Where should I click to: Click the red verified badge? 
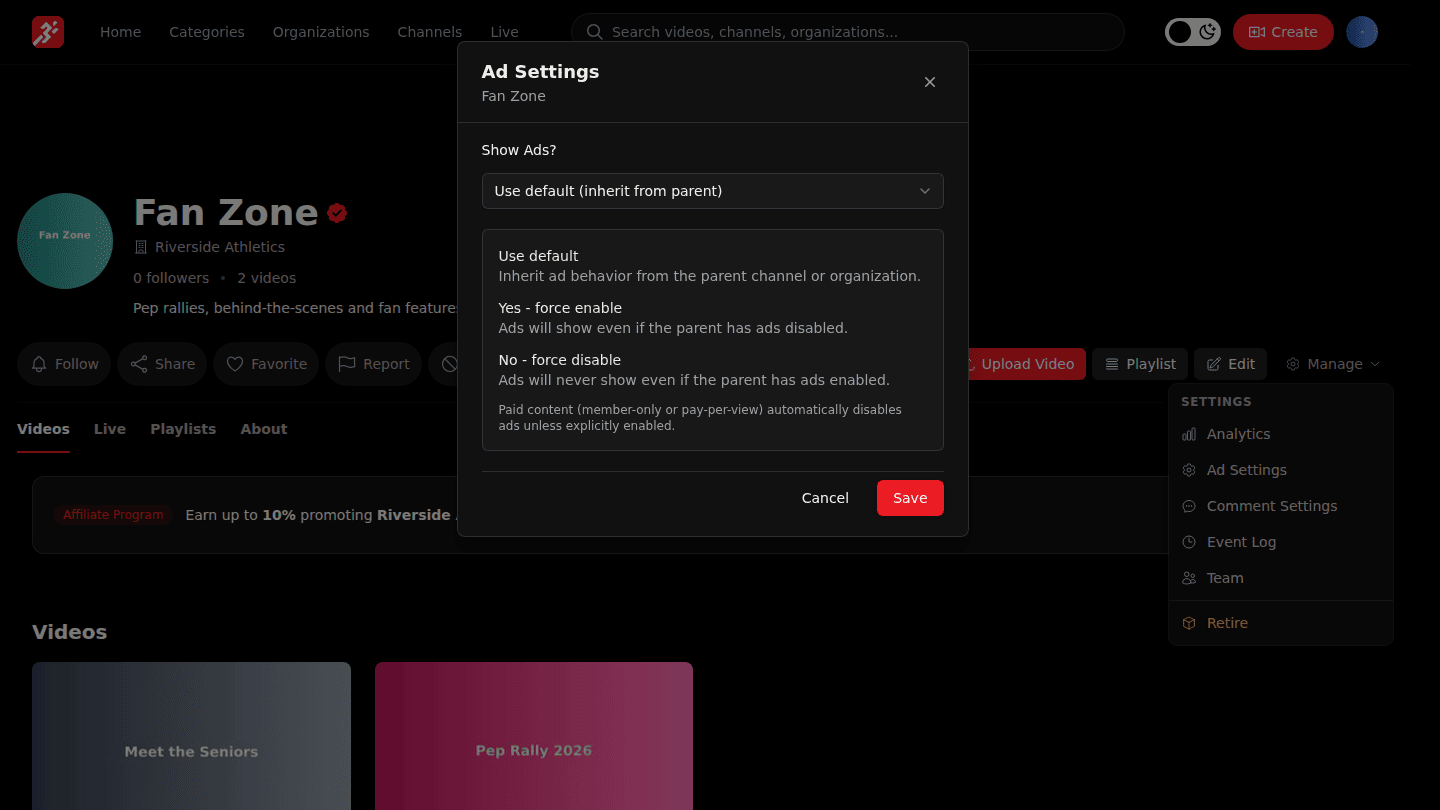[x=337, y=213]
